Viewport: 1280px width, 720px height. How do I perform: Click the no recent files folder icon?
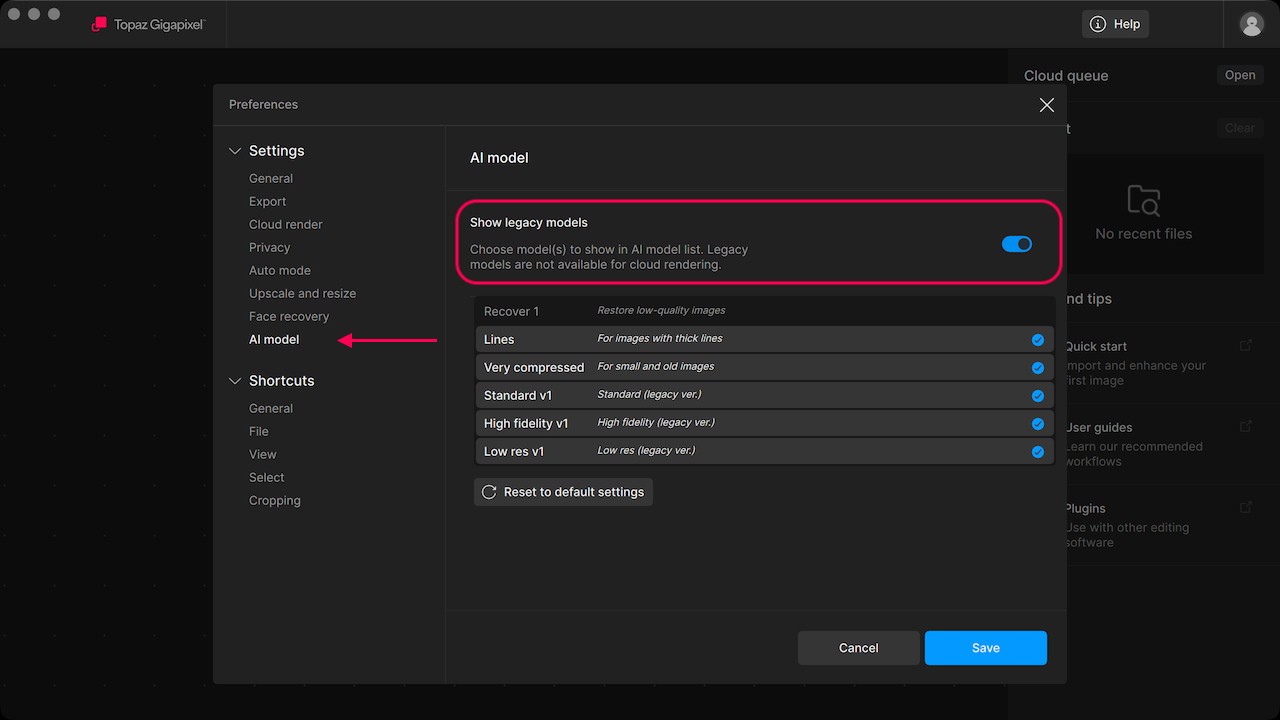[x=1143, y=200]
